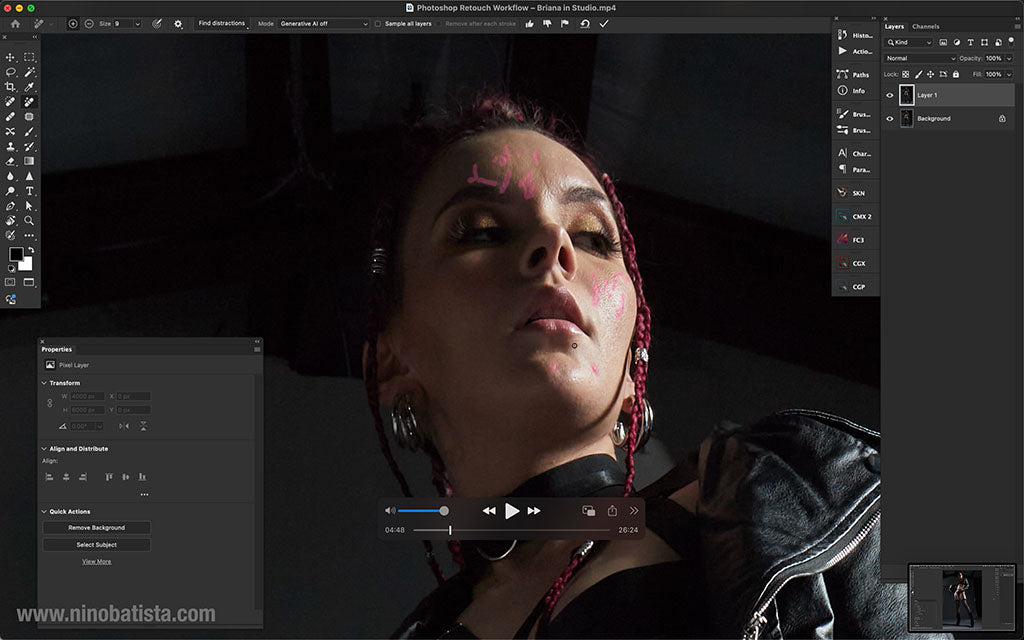Screen dimensions: 1024x640
Task: Collapse the Transform section in Properties
Action: 45,382
